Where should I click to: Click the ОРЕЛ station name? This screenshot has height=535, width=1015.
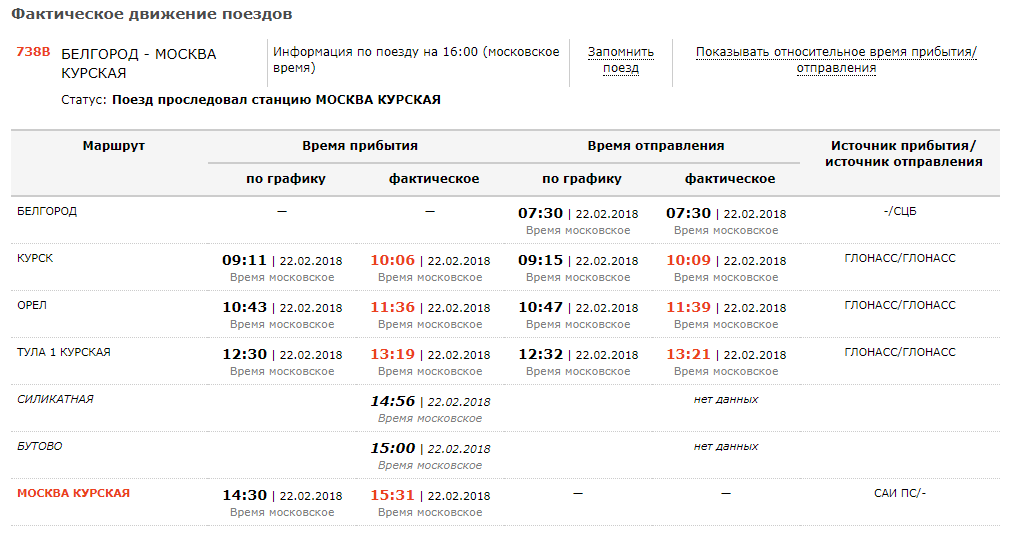(33, 305)
